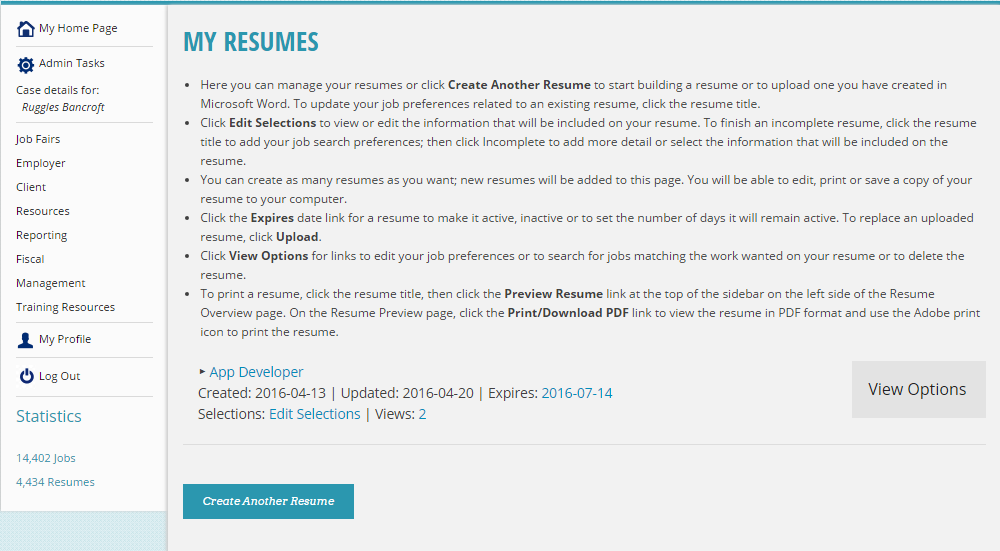Click the Edit Selections link

click(x=314, y=414)
